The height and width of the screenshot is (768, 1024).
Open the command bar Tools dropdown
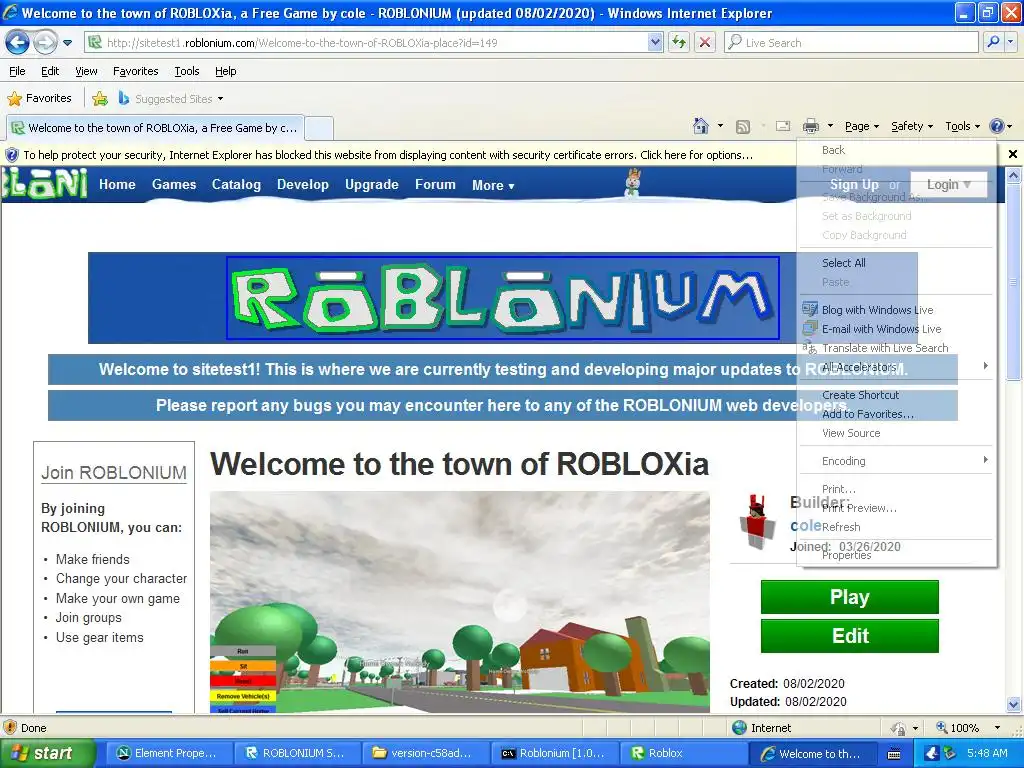coord(963,126)
